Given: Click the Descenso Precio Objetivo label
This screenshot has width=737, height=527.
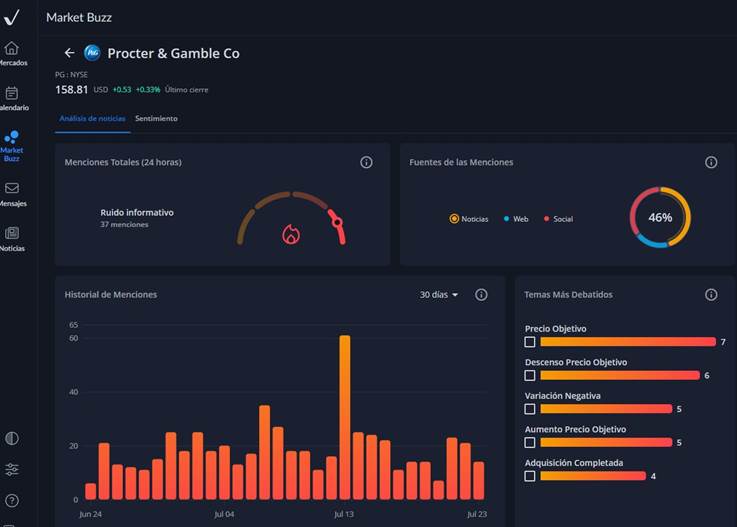Looking at the screenshot, I should [576, 362].
